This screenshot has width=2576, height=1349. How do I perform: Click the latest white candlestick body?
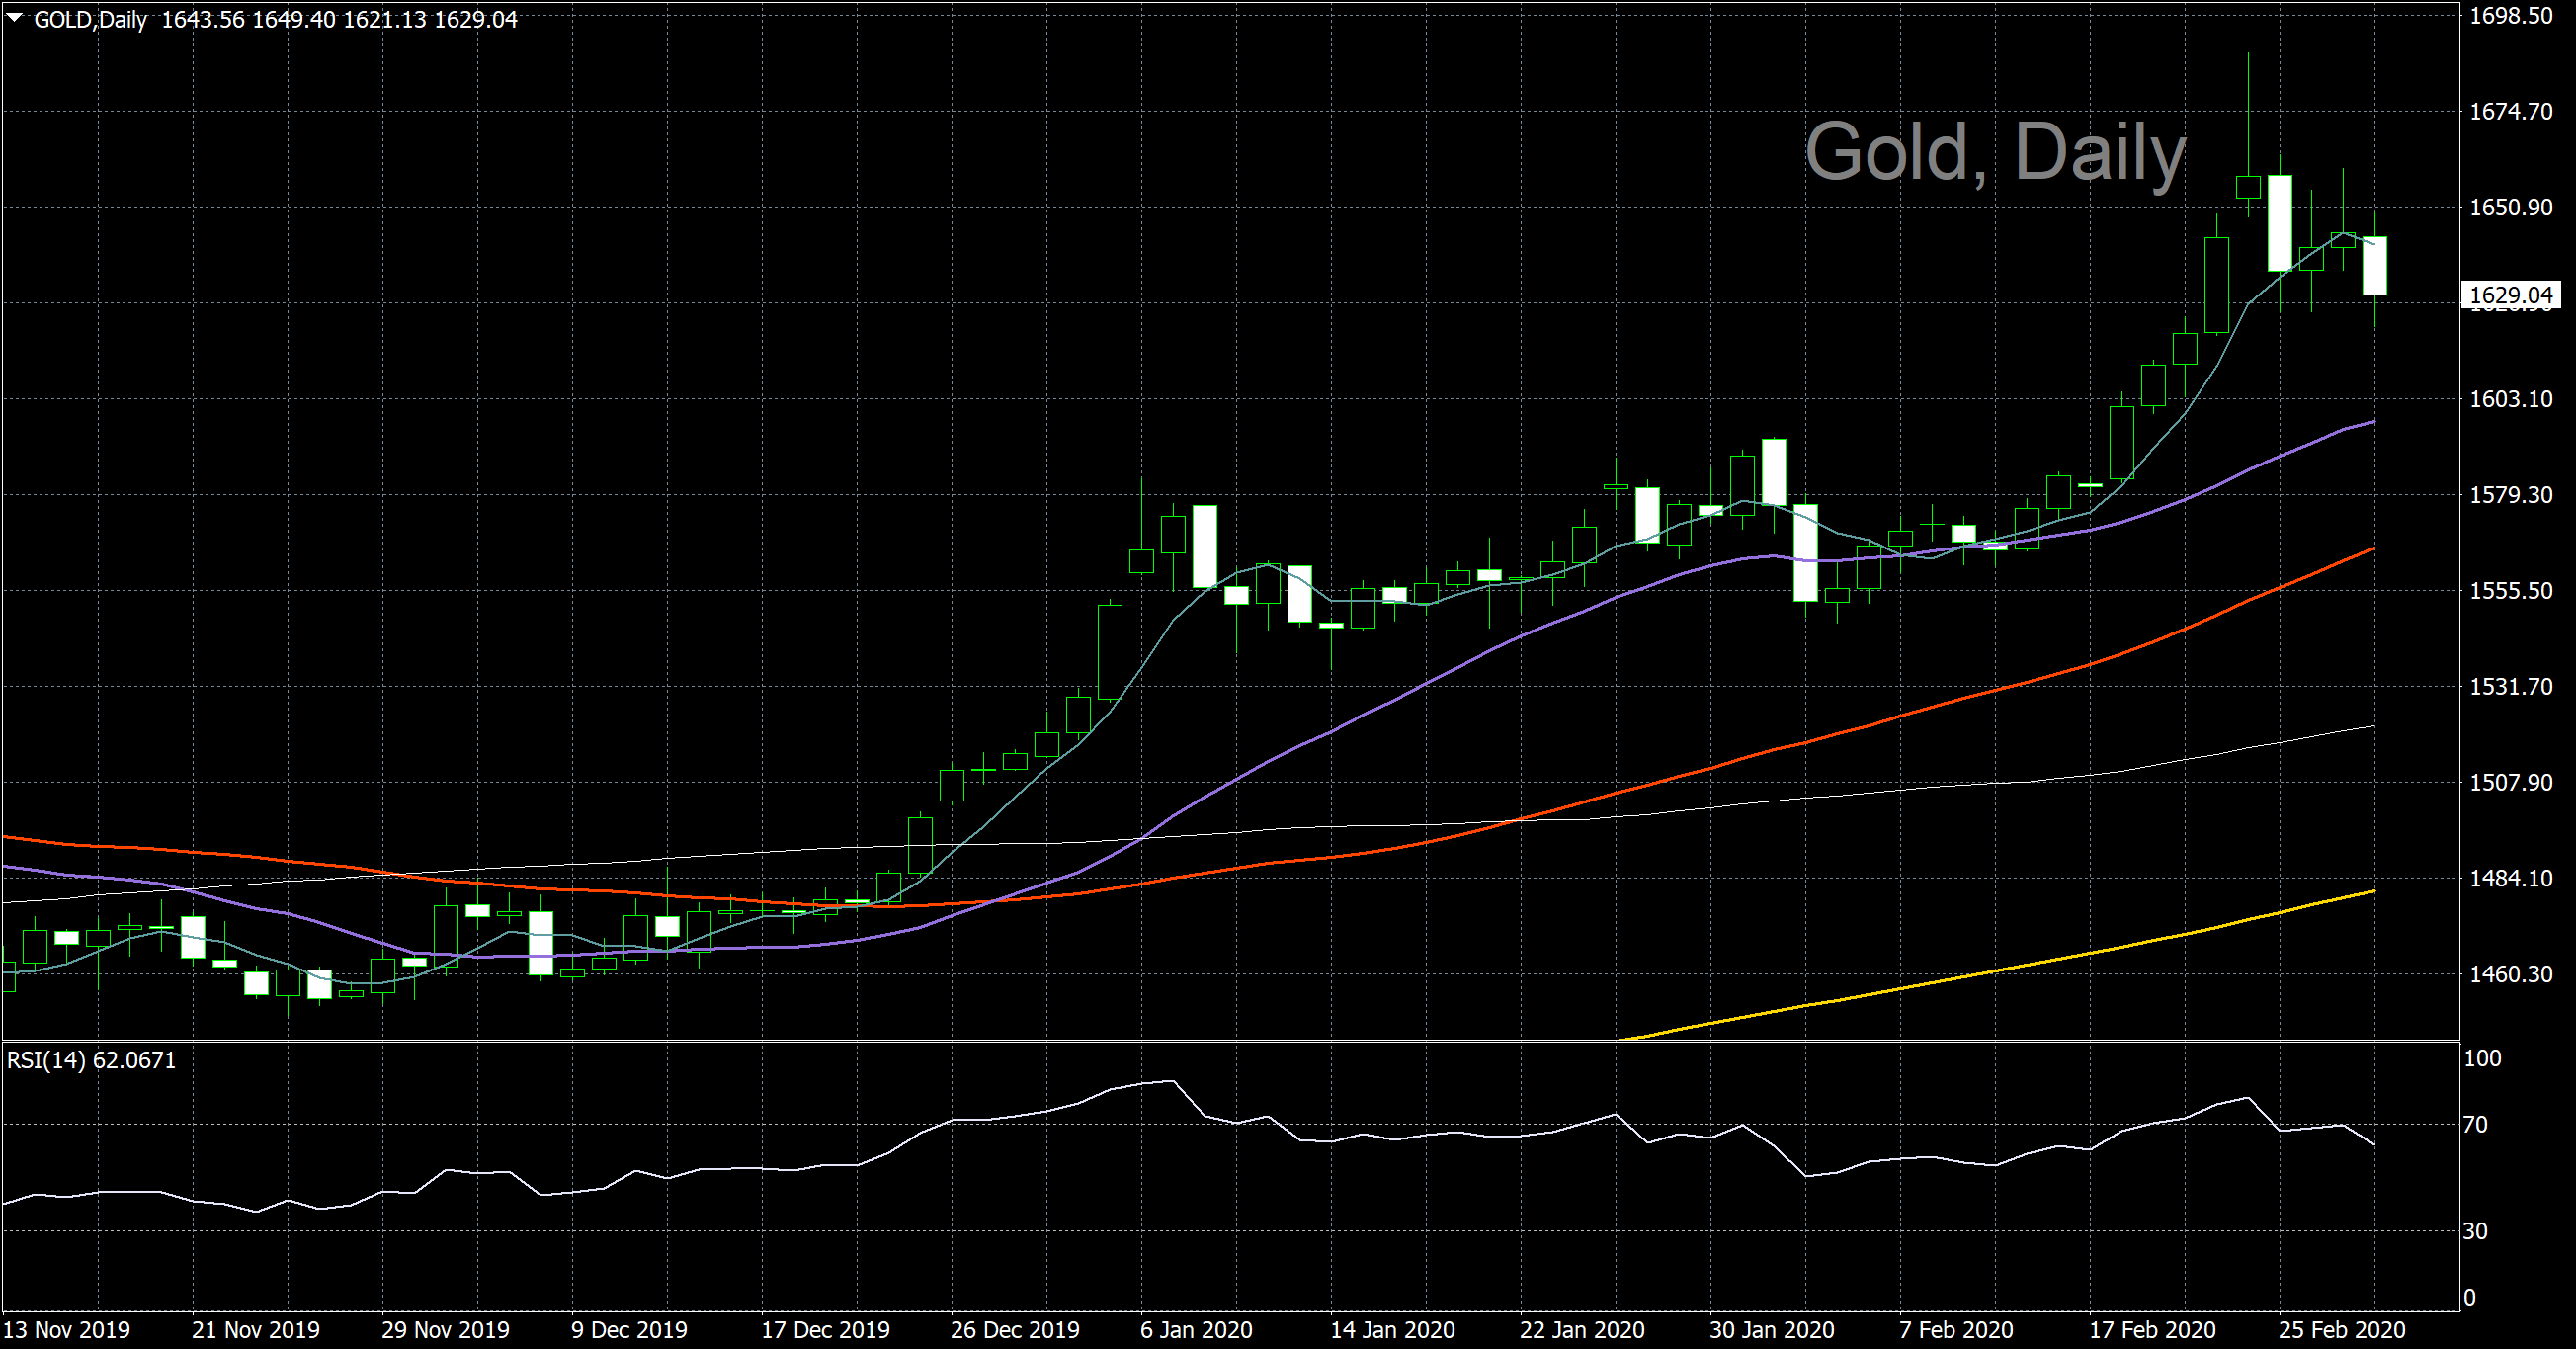2375,265
